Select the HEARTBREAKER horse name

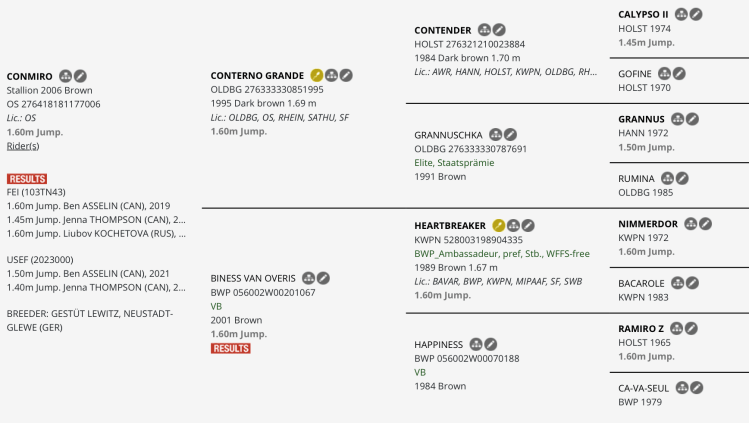pyautogui.click(x=450, y=227)
